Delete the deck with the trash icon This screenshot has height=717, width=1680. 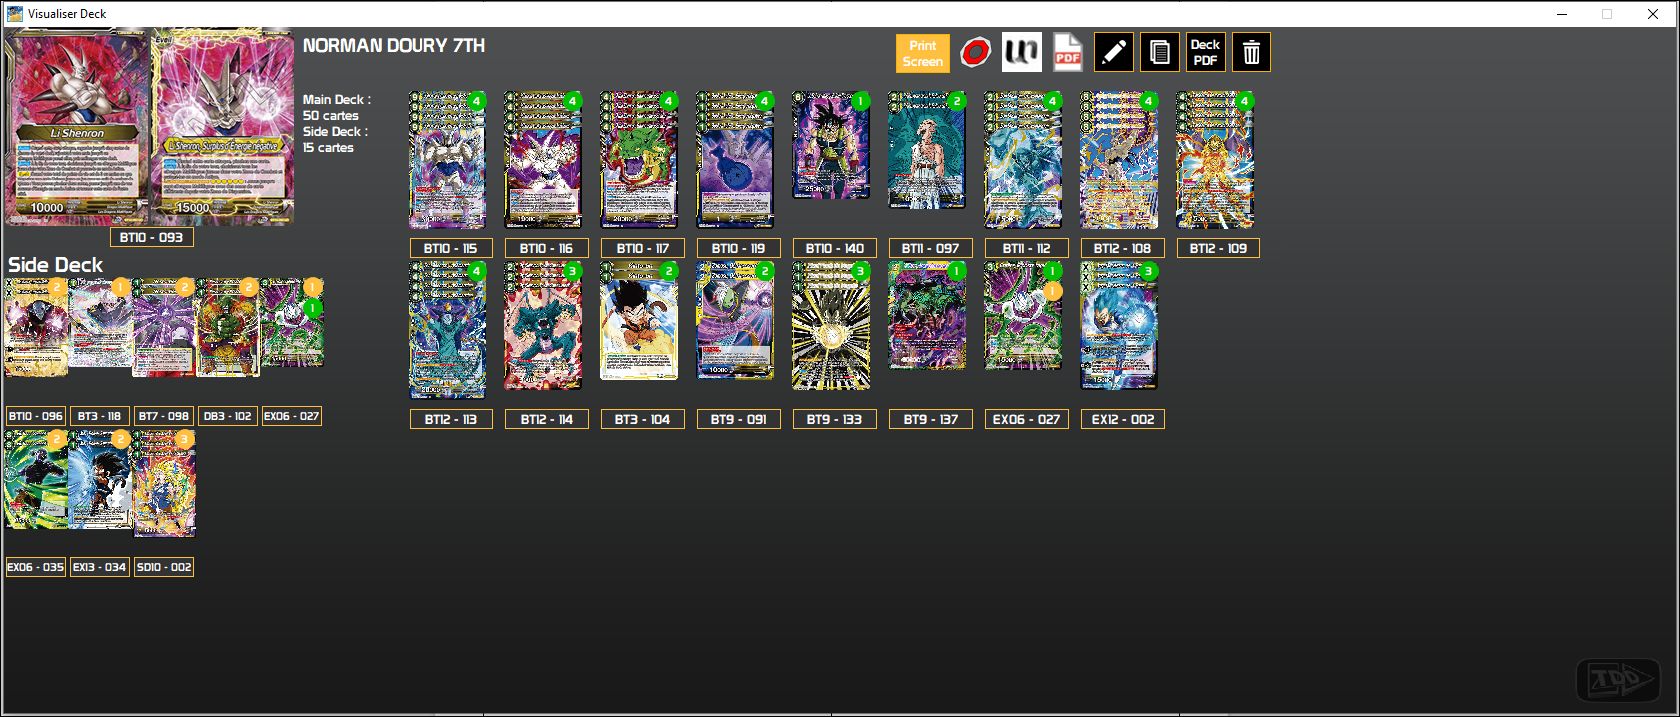pyautogui.click(x=1251, y=53)
